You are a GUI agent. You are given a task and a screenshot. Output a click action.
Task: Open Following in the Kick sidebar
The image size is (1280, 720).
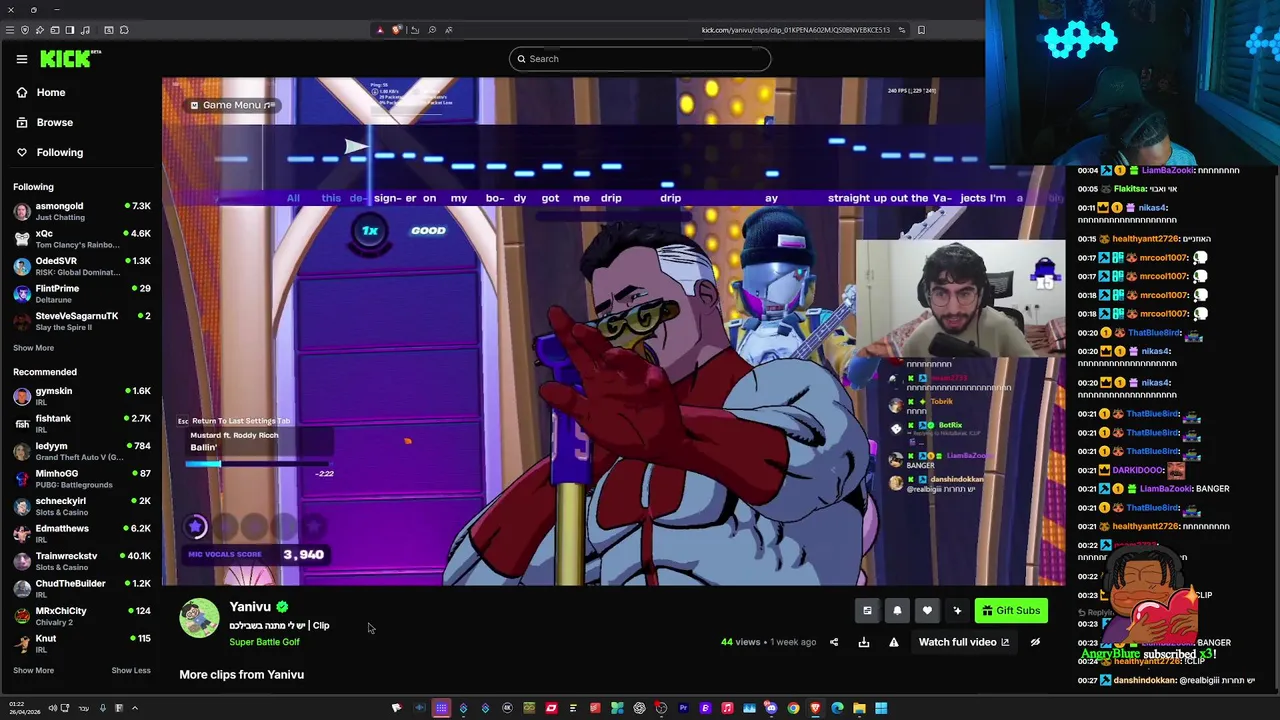coord(60,152)
